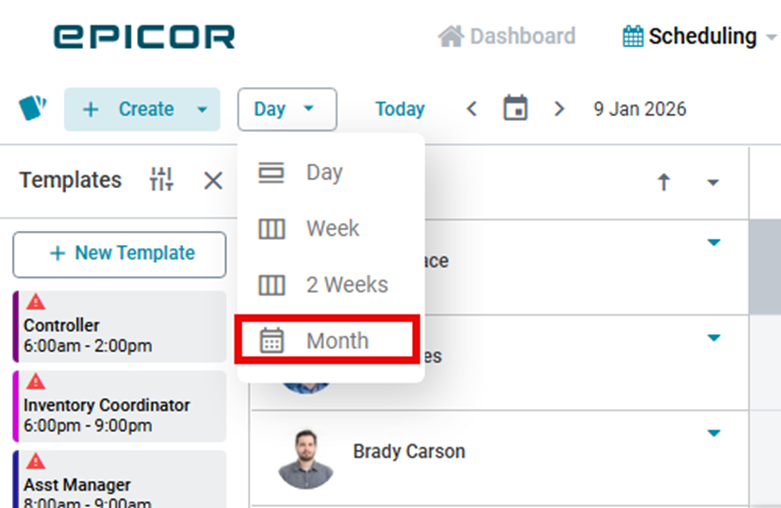Go to the Dashboard page
The width and height of the screenshot is (781, 508).
pos(507,37)
